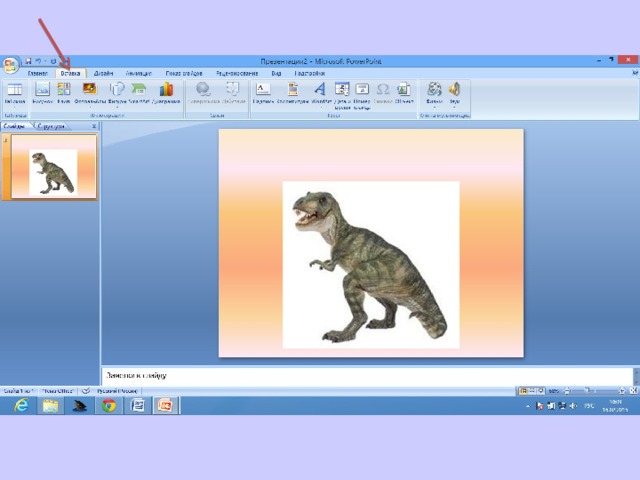
Task: Show the Слайды pane tab
Action: [x=15, y=126]
